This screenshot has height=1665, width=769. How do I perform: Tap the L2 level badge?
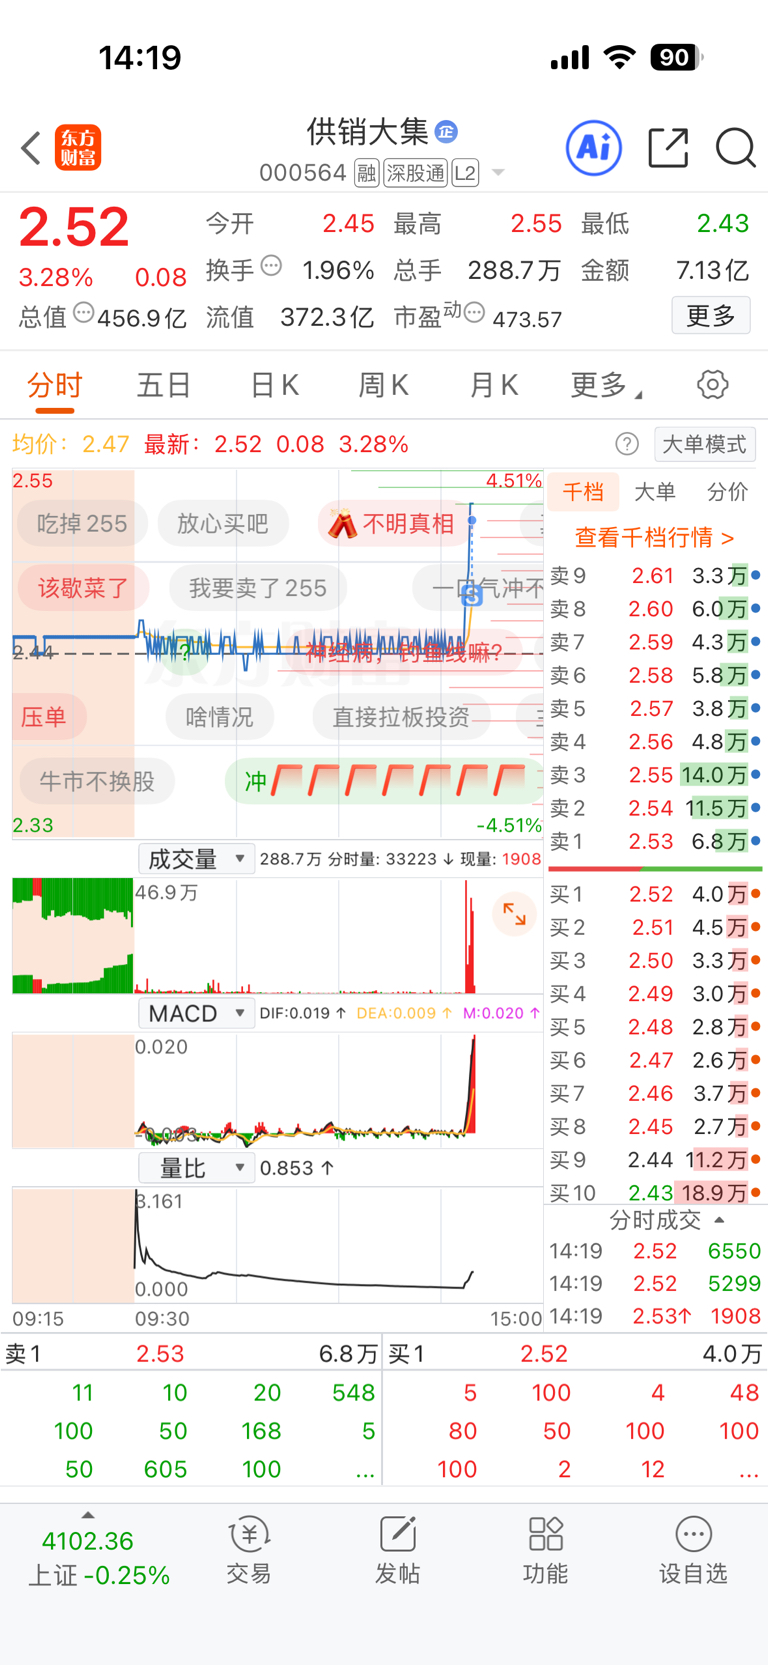point(465,173)
